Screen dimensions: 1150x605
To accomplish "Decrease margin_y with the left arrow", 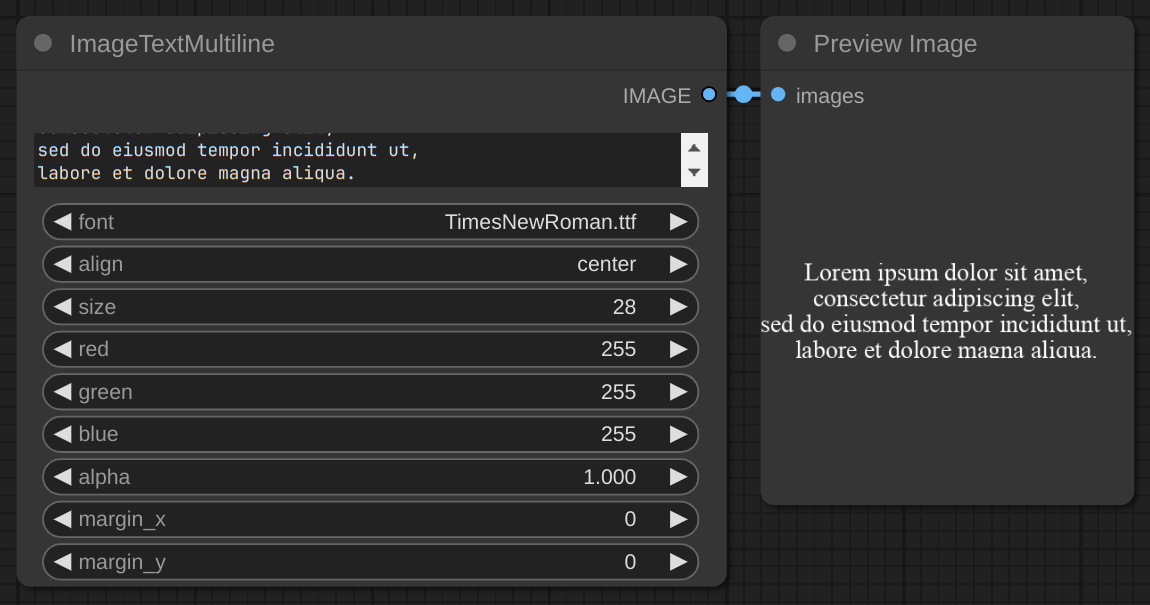I will (x=62, y=562).
